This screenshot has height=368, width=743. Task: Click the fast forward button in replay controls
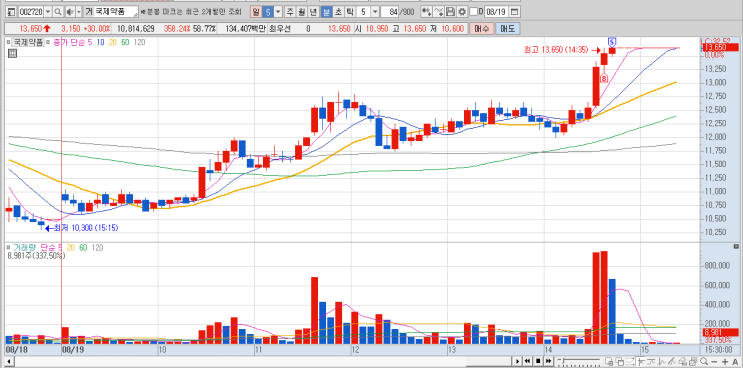tap(548, 361)
